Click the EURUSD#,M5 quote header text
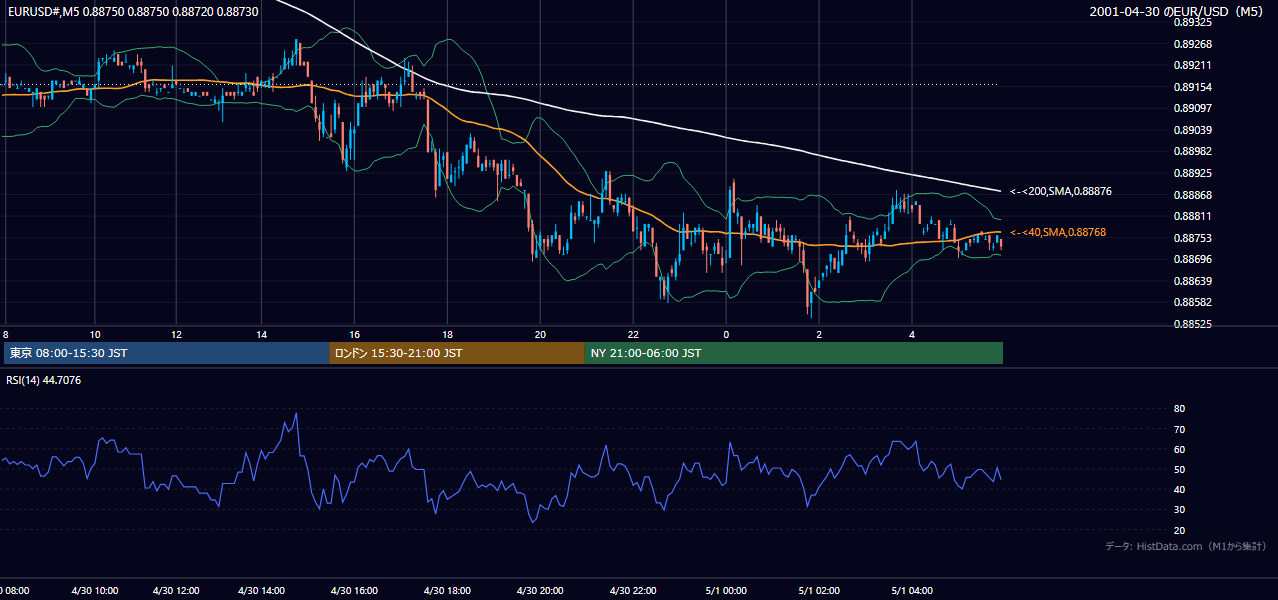 click(131, 11)
